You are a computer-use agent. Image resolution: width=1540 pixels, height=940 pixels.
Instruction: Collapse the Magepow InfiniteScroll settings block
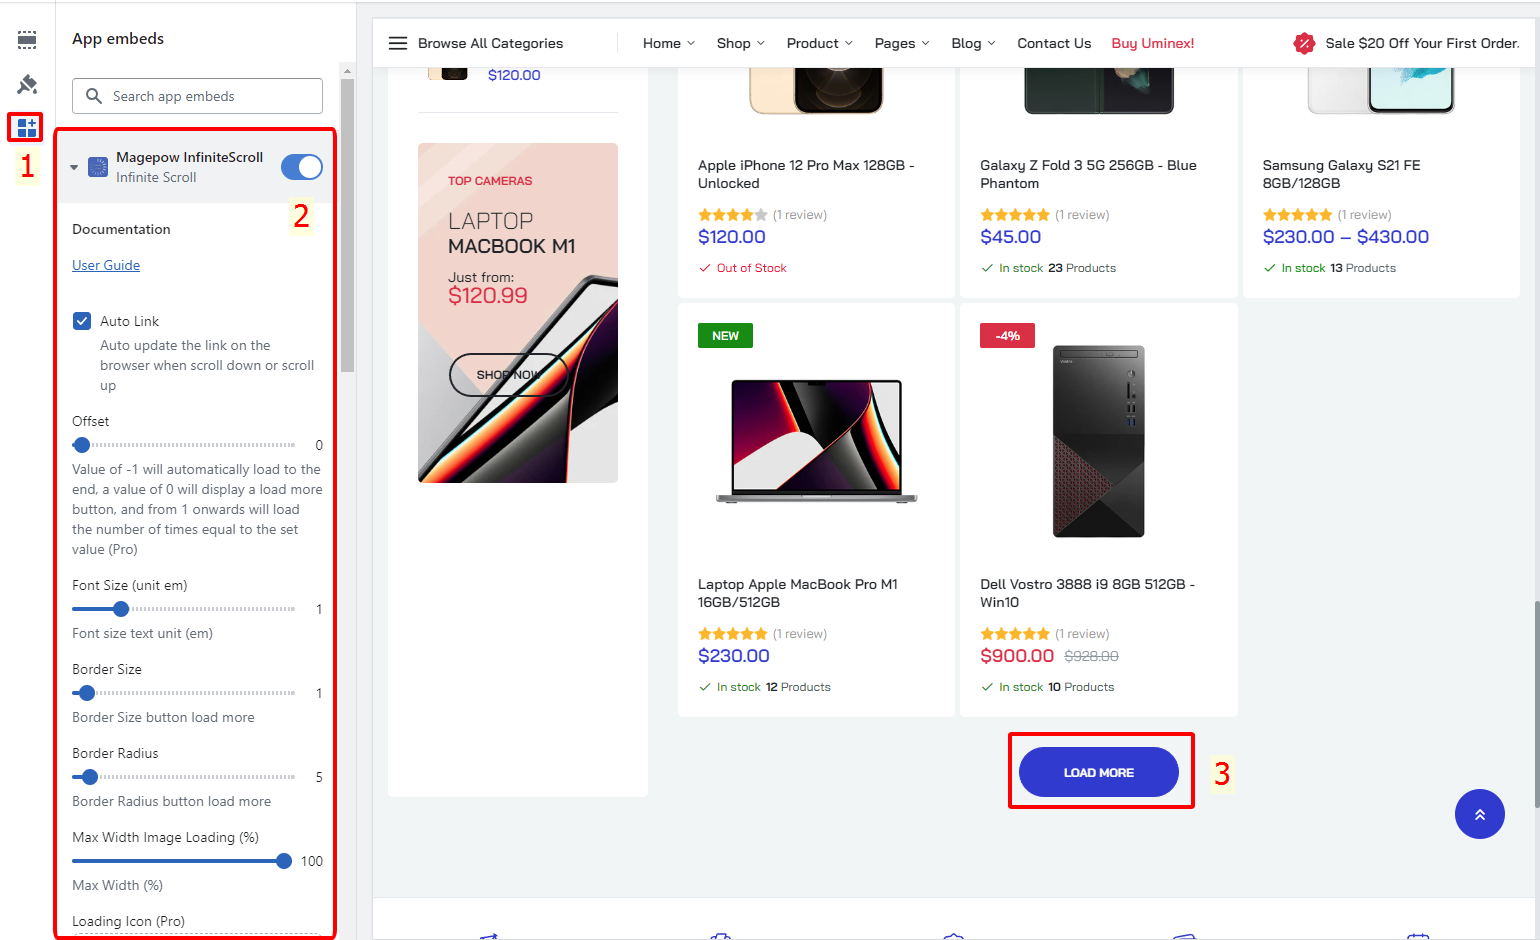pos(74,167)
